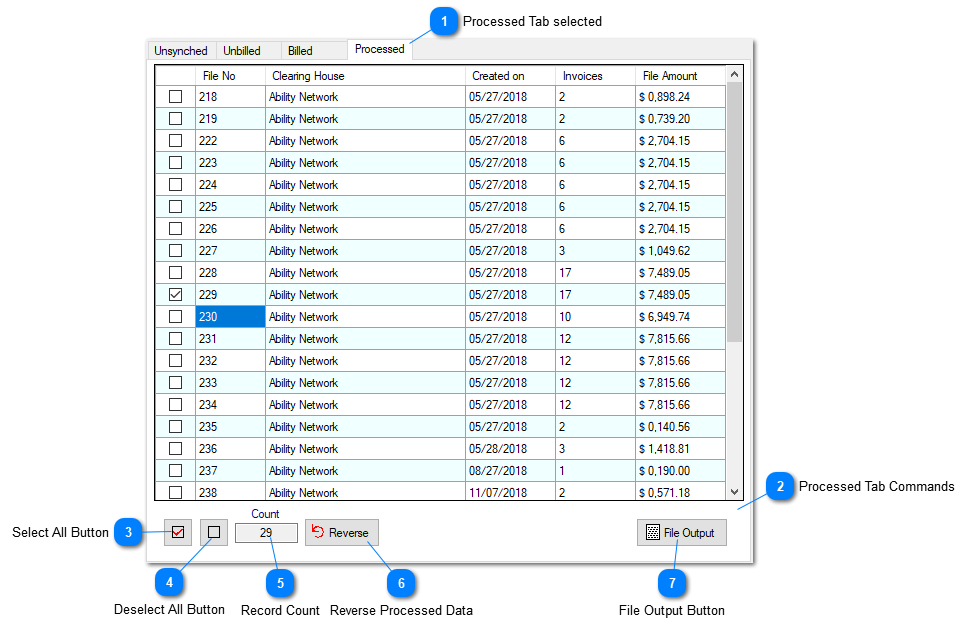Click the Count field showing 29

pyautogui.click(x=266, y=532)
